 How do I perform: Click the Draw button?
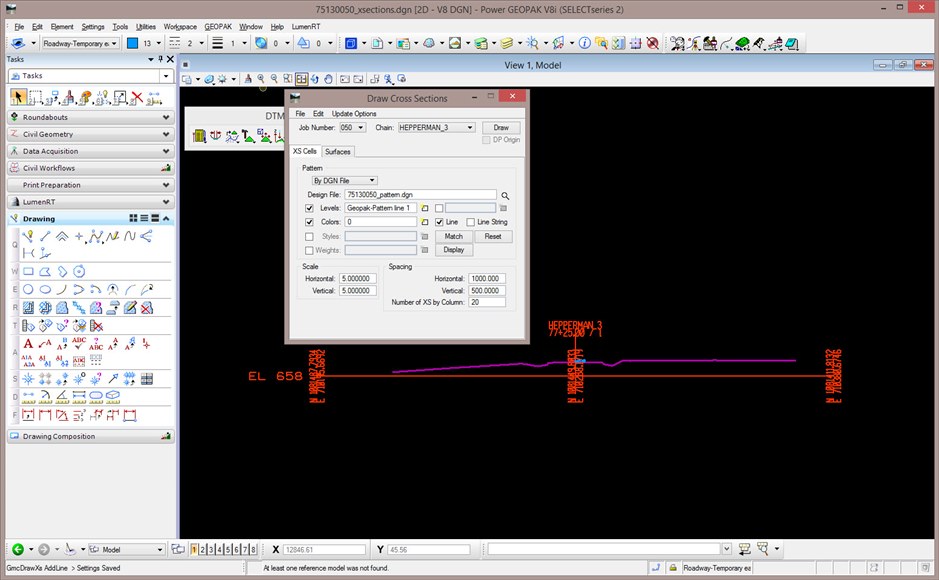[x=501, y=128]
